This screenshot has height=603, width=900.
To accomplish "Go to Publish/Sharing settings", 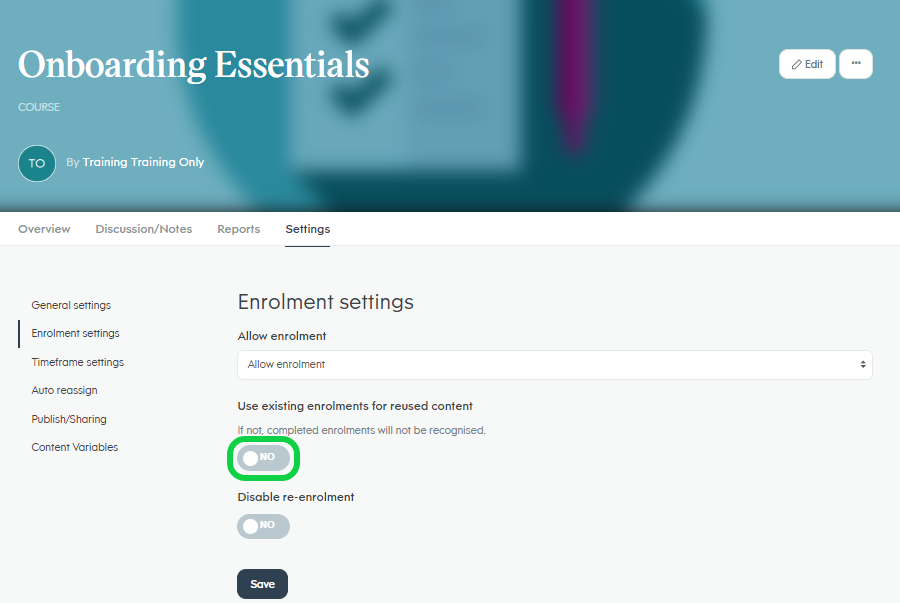I will pos(69,419).
